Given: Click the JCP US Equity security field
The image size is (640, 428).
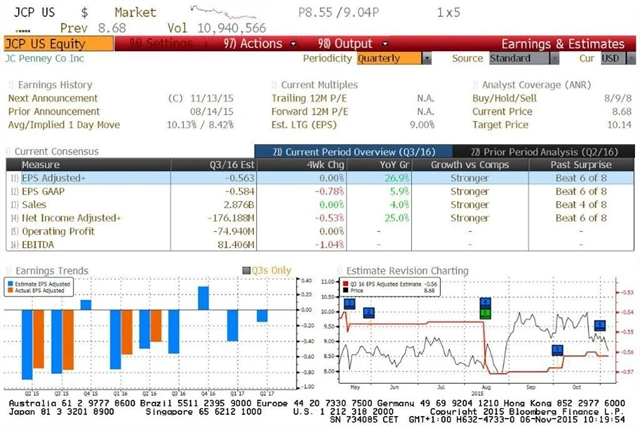Looking at the screenshot, I should pyautogui.click(x=45, y=44).
